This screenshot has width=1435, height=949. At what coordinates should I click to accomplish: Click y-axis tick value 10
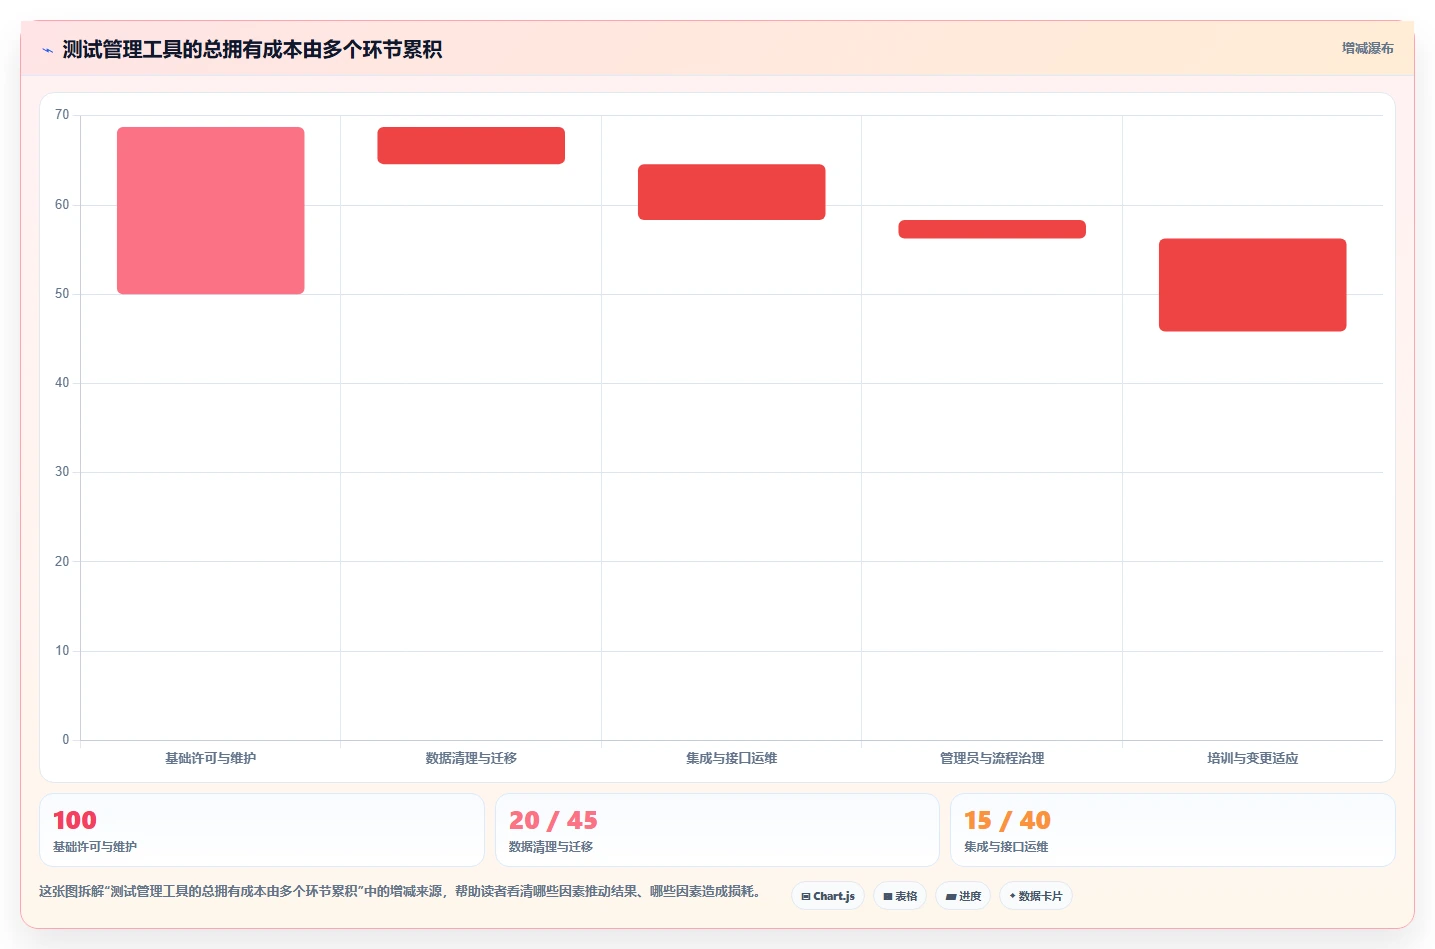coord(62,651)
